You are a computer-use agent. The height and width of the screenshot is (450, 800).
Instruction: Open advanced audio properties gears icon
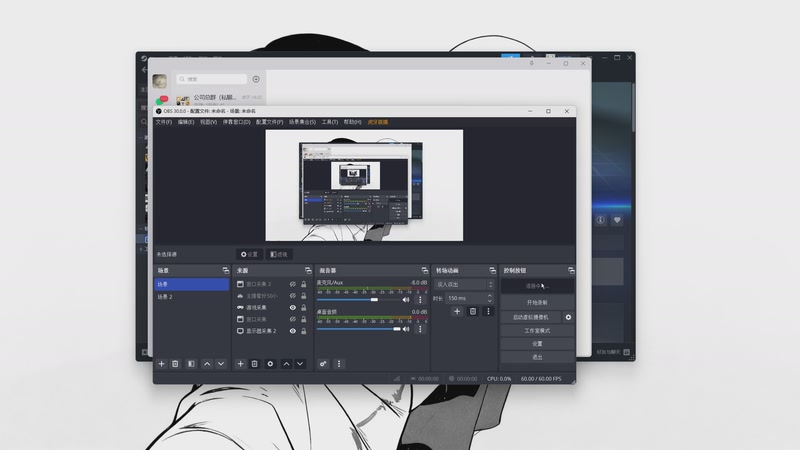point(323,364)
